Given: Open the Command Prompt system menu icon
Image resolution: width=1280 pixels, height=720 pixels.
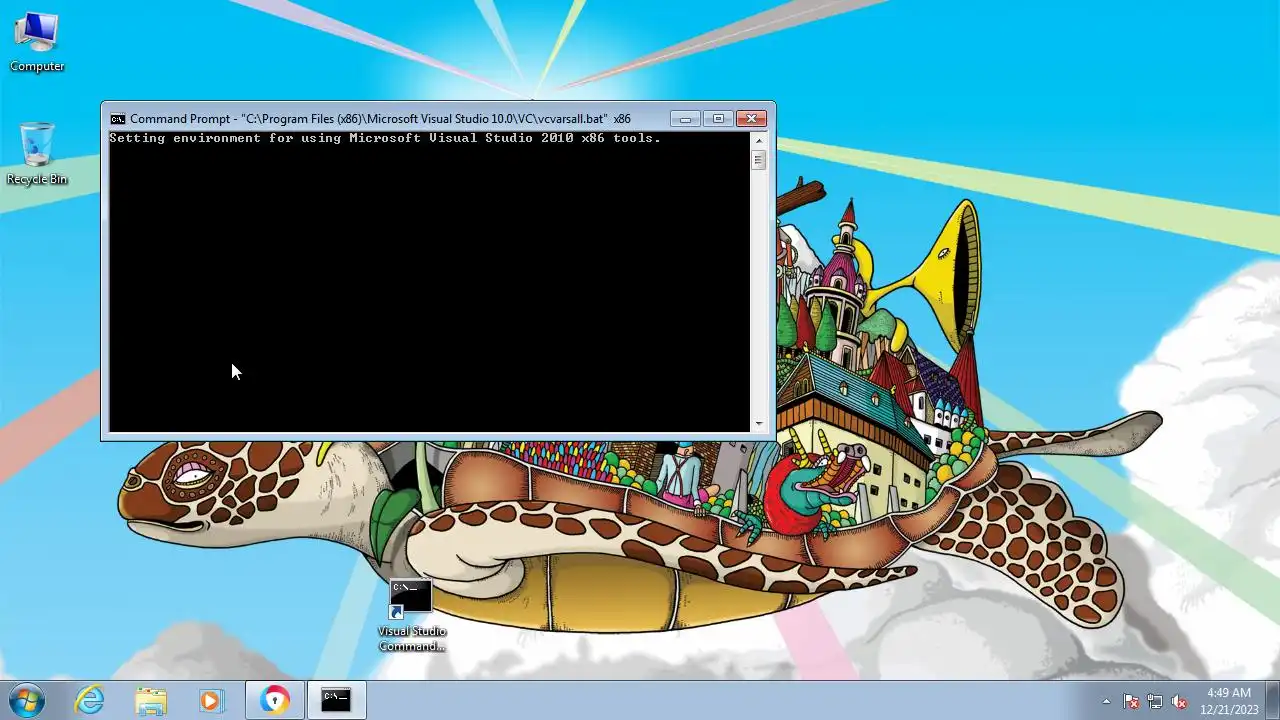Looking at the screenshot, I should click(x=117, y=119).
